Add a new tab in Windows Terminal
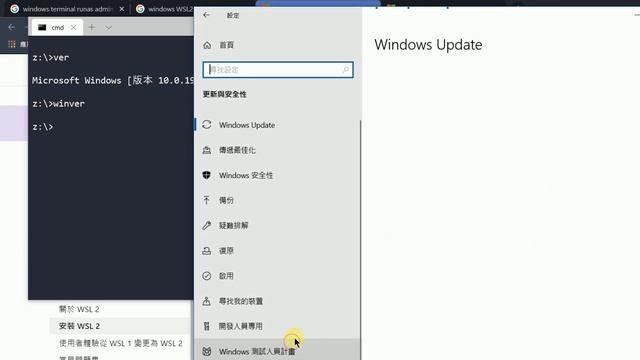Viewport: 640px width, 360px height. (92, 27)
